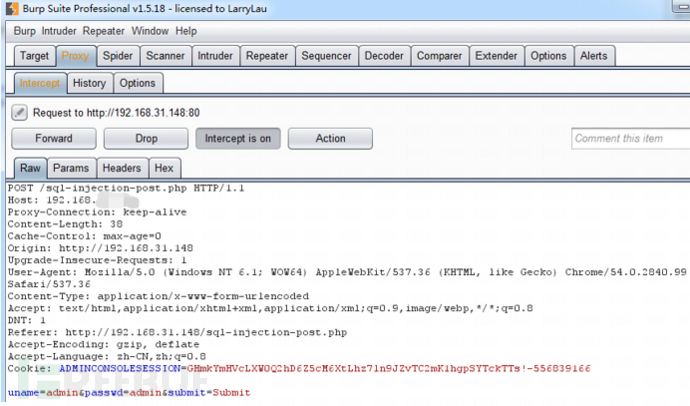690x406 pixels.
Task: Open the Extender tab
Action: pos(496,56)
